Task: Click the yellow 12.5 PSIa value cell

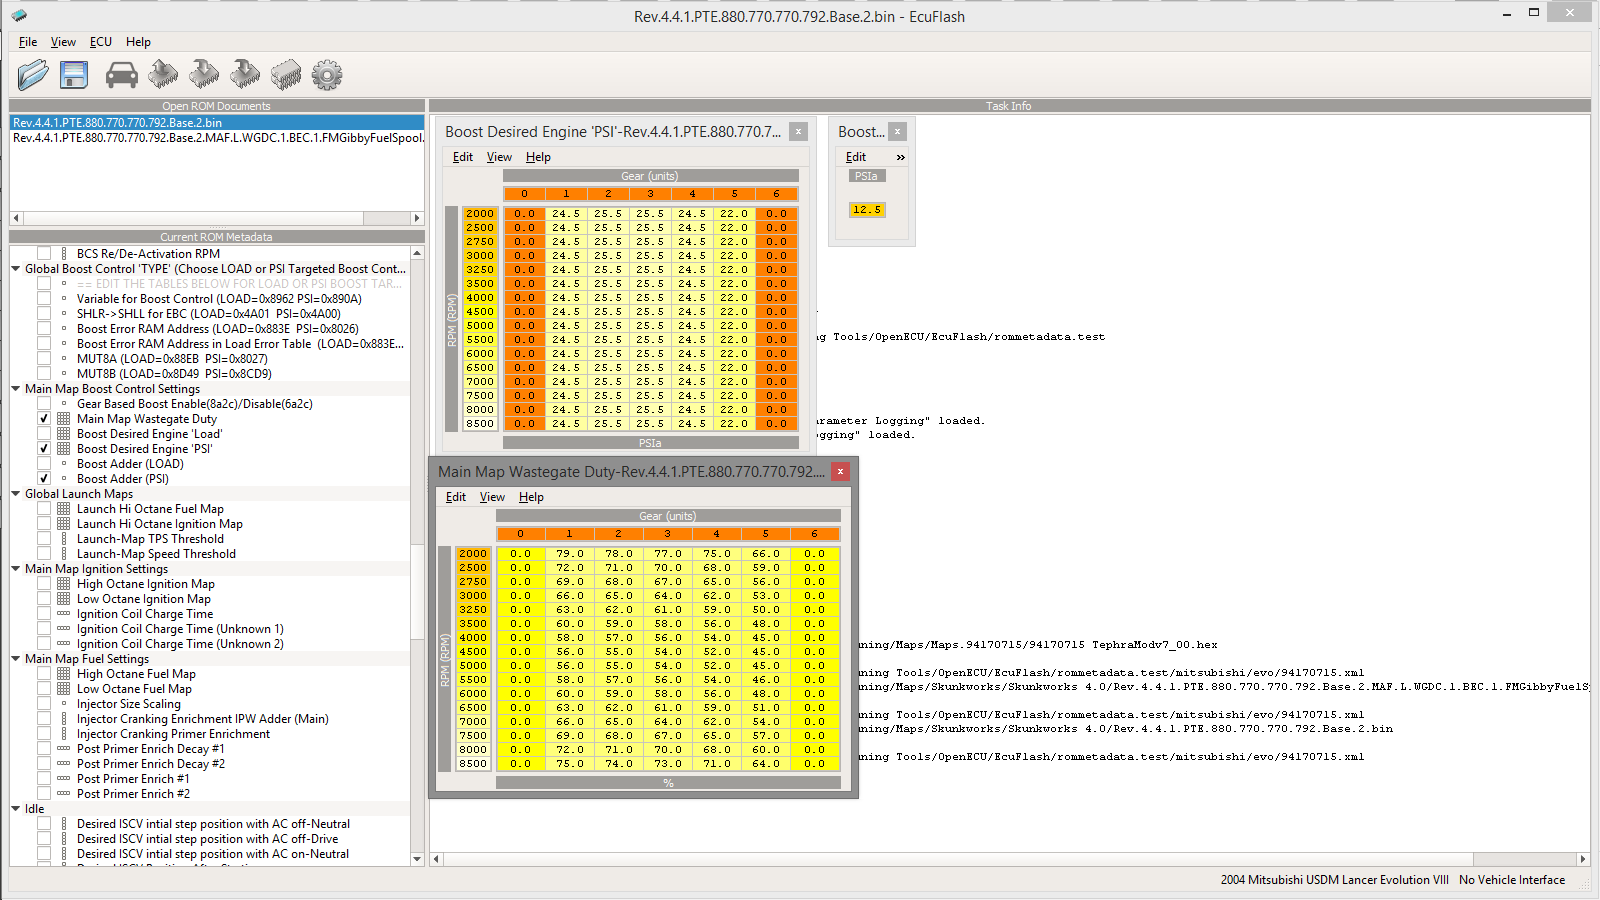Action: point(867,210)
